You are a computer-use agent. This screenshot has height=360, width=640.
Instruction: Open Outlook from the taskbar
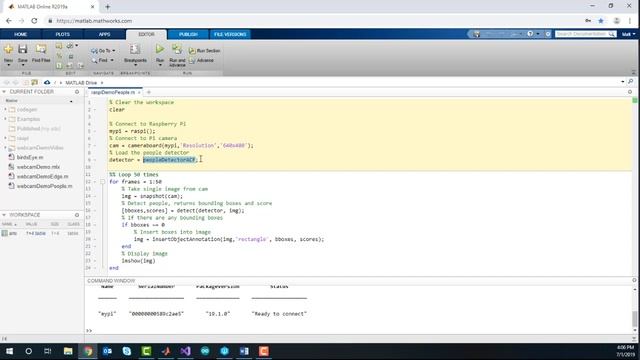107,351
